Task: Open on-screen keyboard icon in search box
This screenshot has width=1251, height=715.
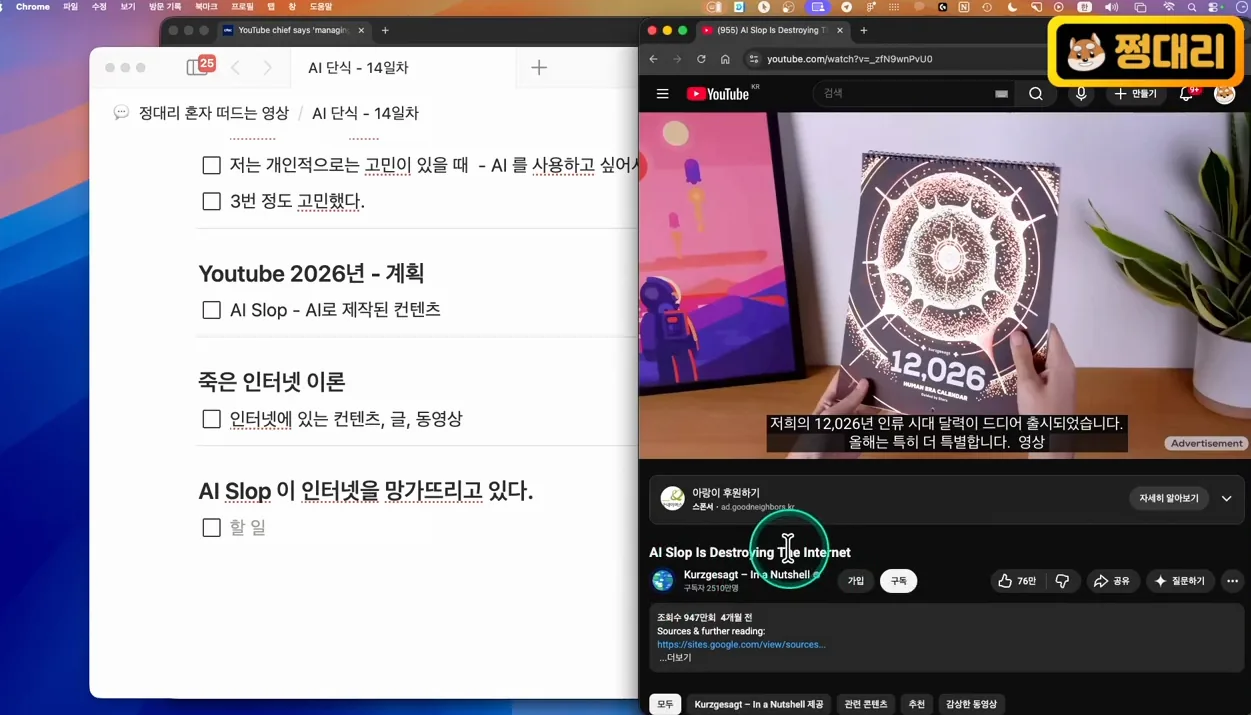Action: (x=1001, y=94)
